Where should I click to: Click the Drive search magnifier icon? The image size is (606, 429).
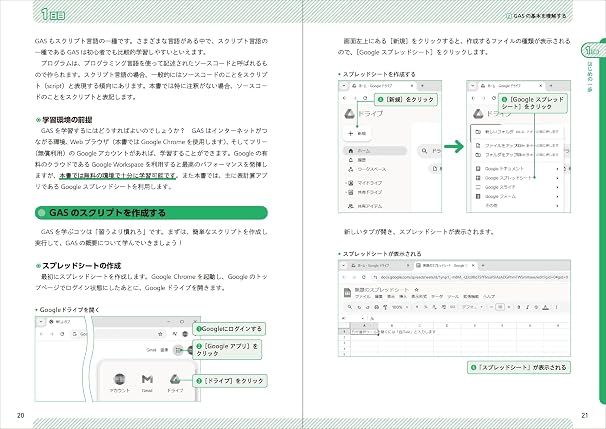coord(424,151)
